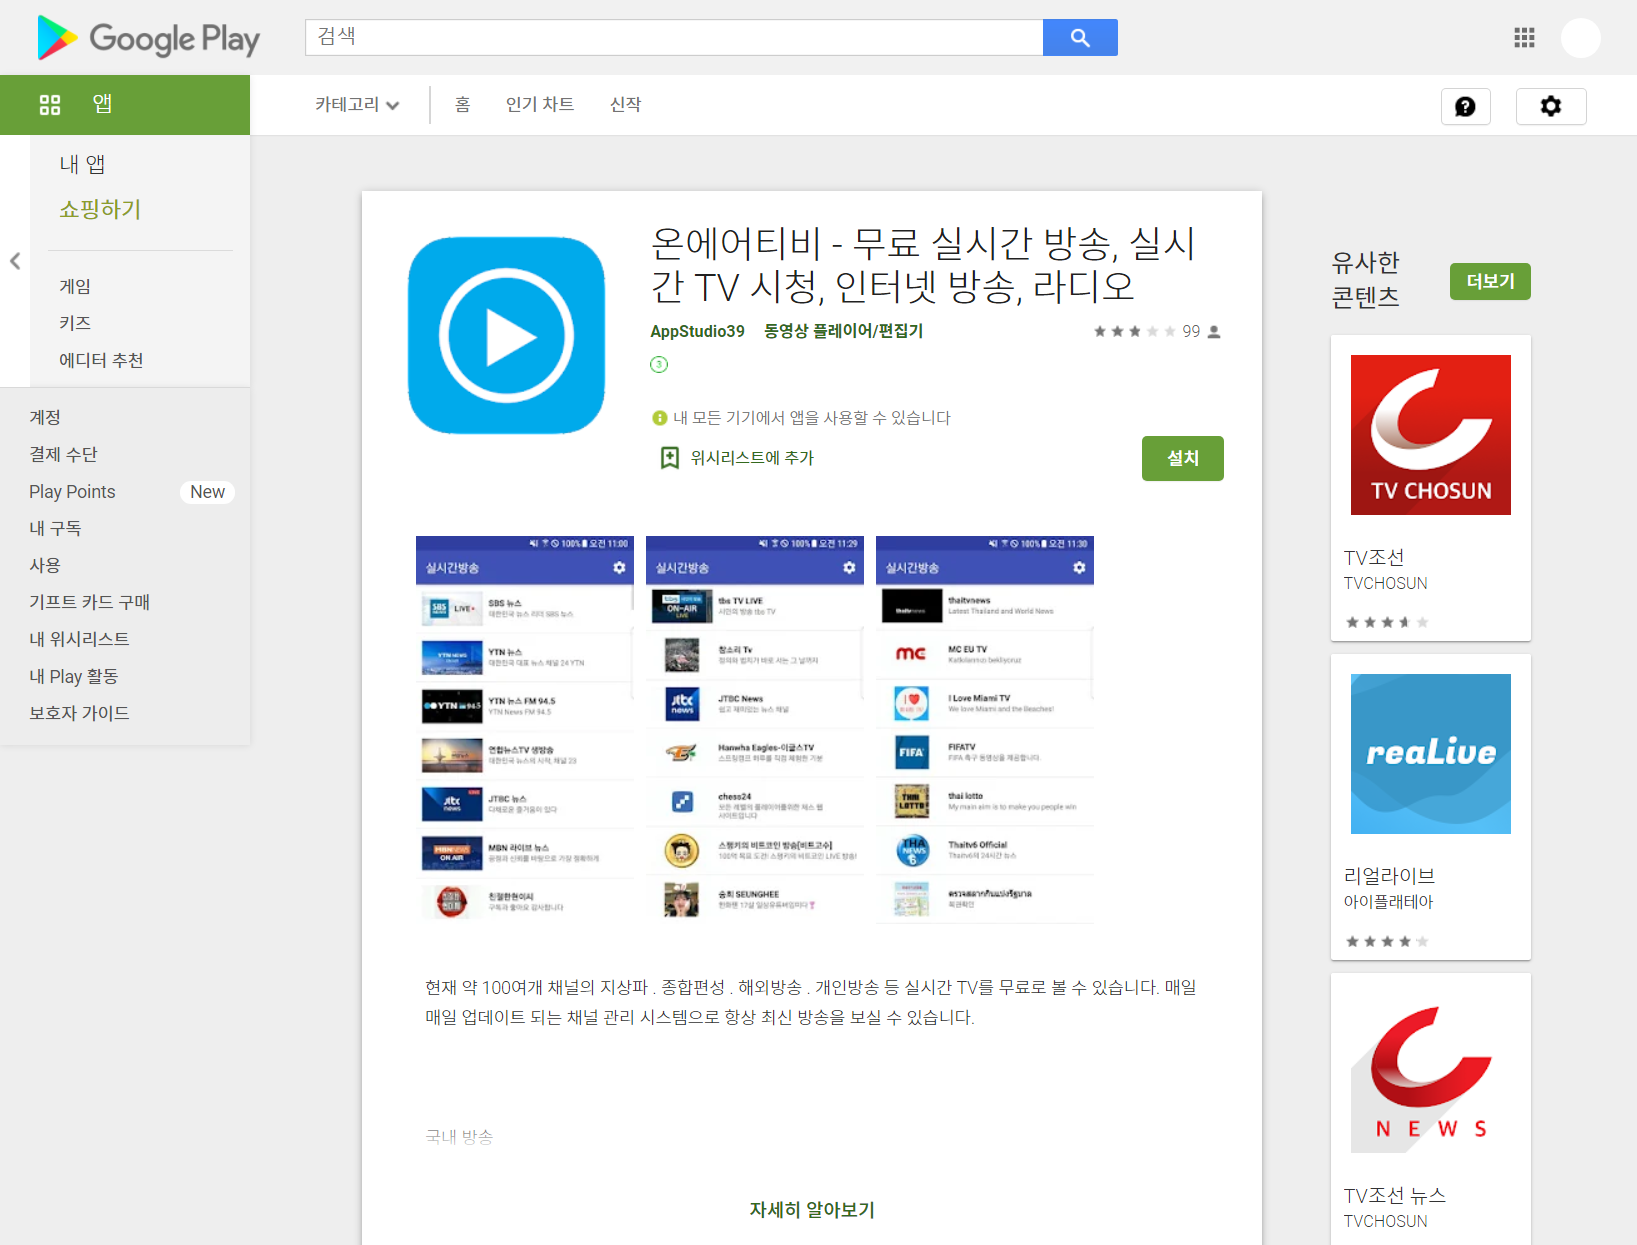This screenshot has height=1245, width=1637.
Task: Click the search input field
Action: tap(674, 38)
